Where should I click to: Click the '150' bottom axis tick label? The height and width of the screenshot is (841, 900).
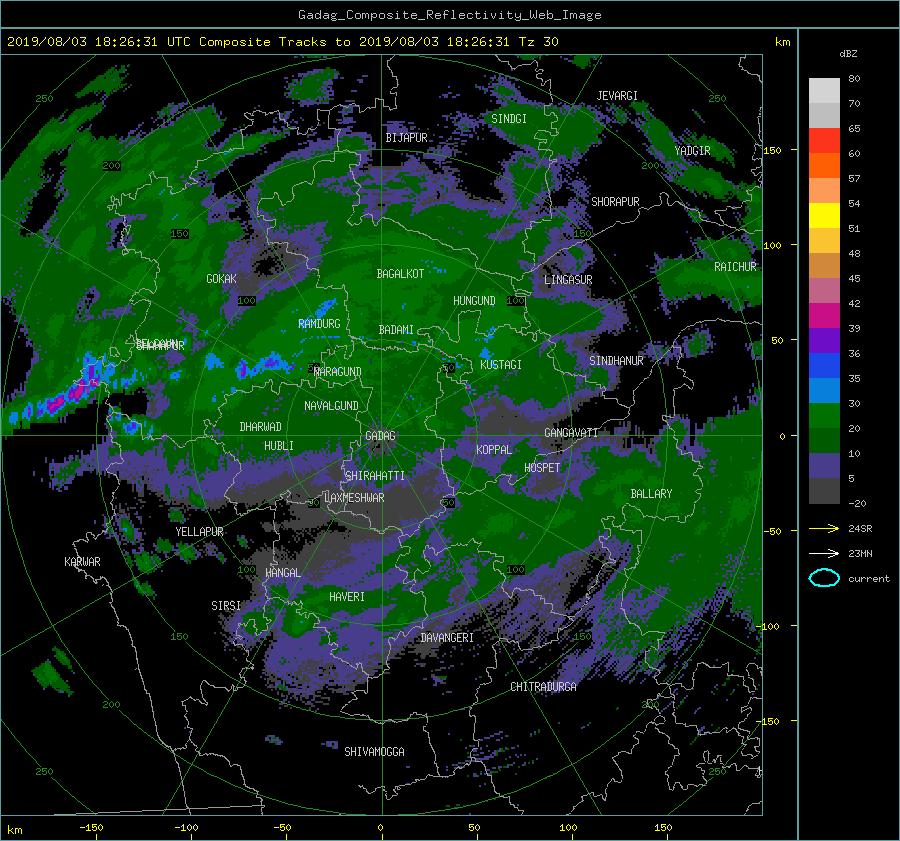tap(663, 828)
